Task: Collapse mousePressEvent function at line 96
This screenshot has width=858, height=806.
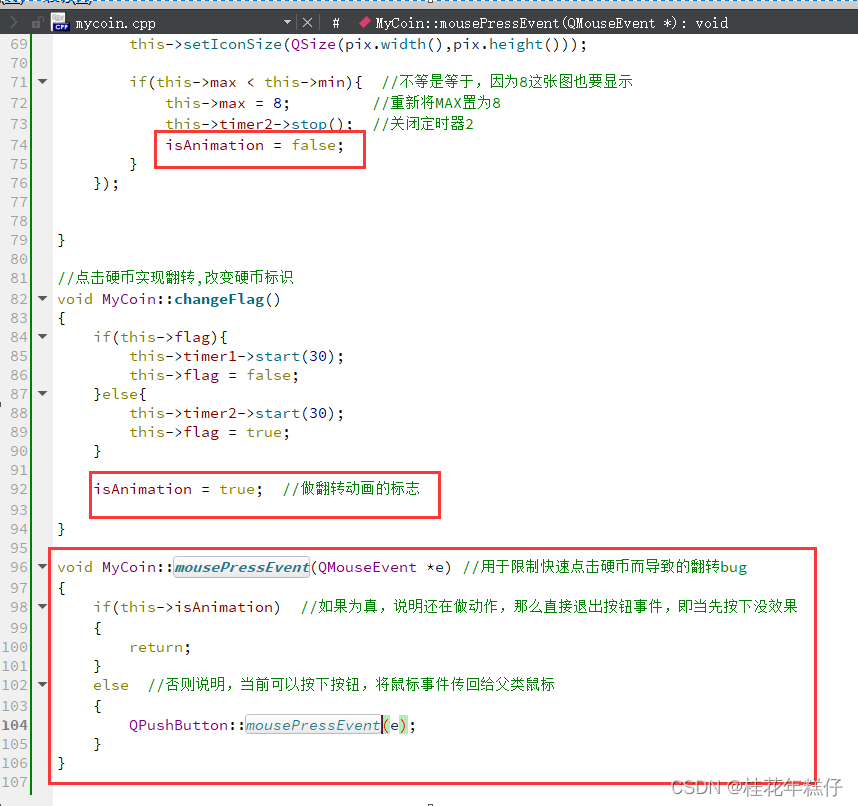Action: point(43,566)
